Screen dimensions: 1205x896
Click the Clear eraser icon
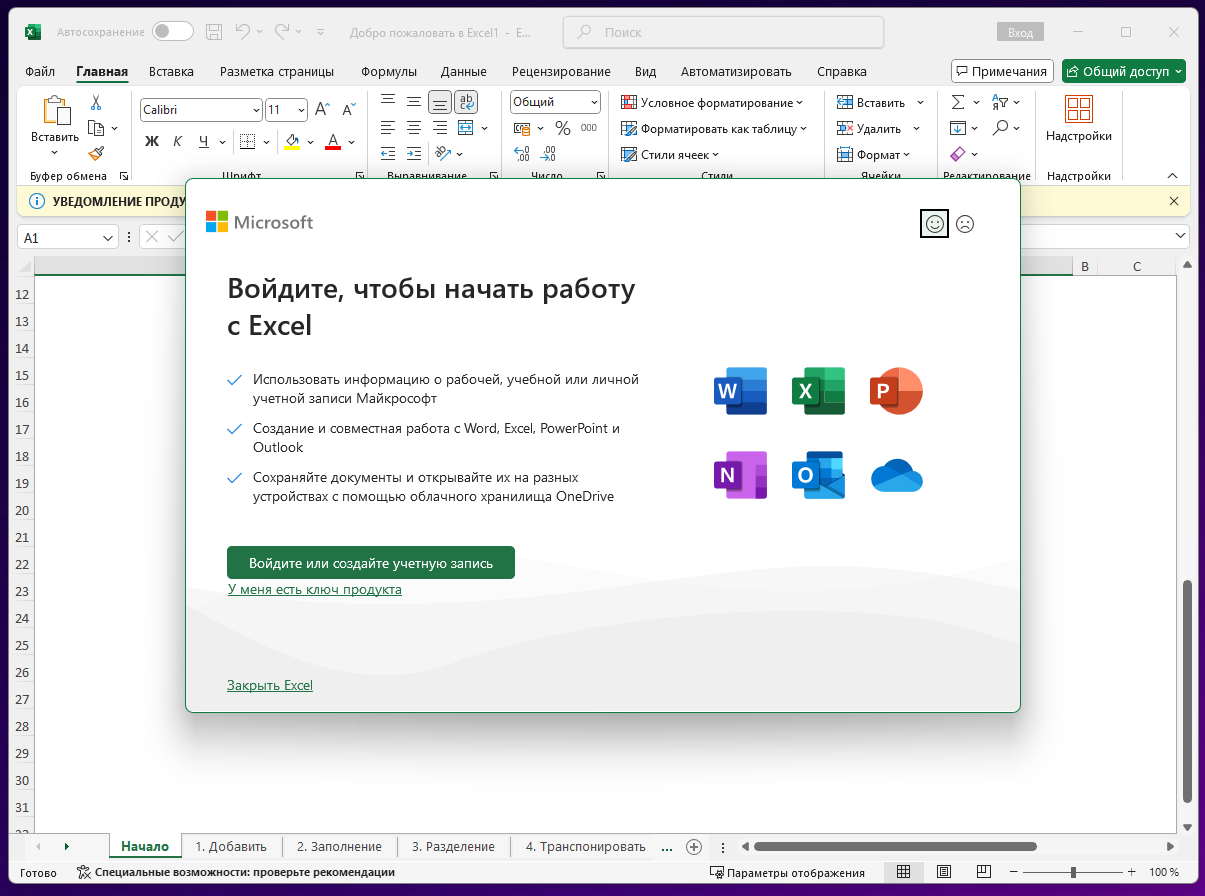(x=958, y=154)
